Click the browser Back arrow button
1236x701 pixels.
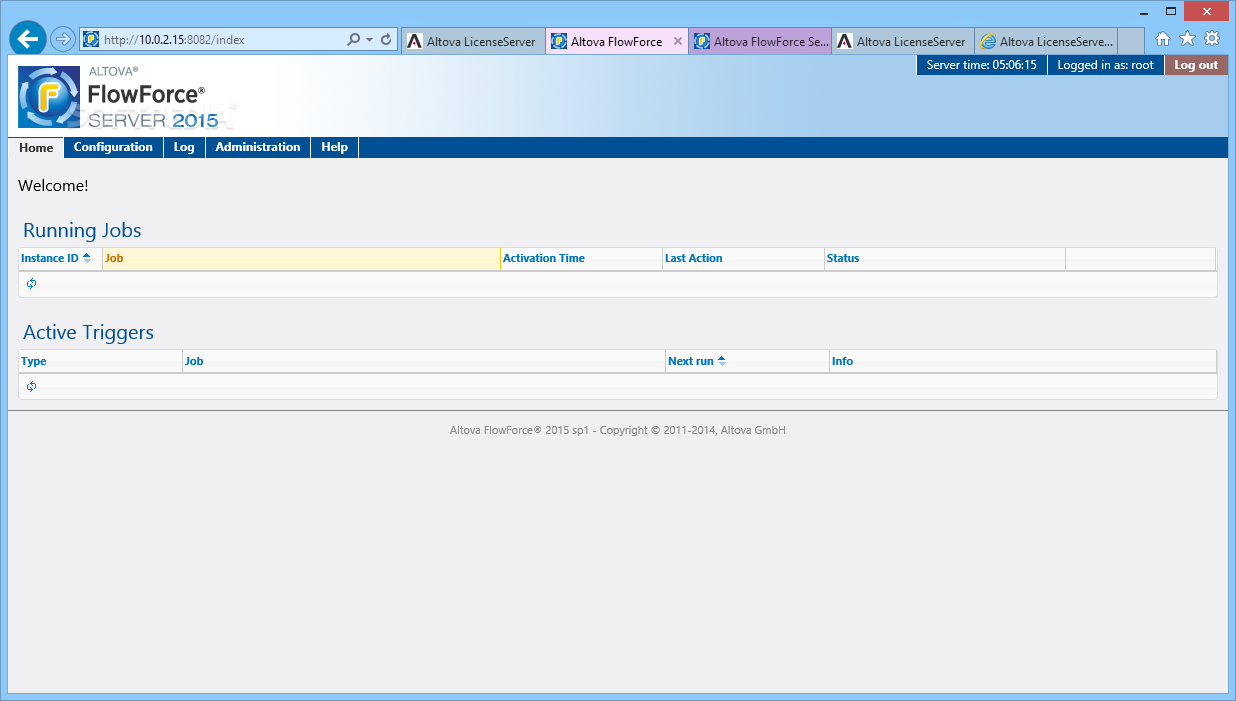28,39
